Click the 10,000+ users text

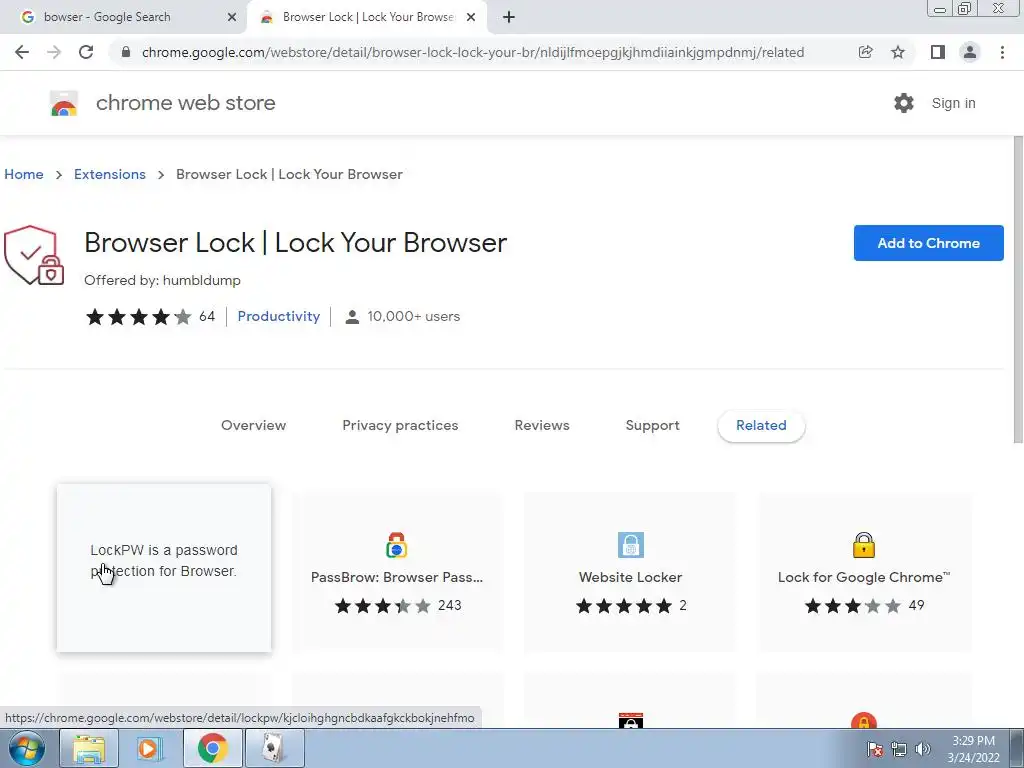pos(413,317)
